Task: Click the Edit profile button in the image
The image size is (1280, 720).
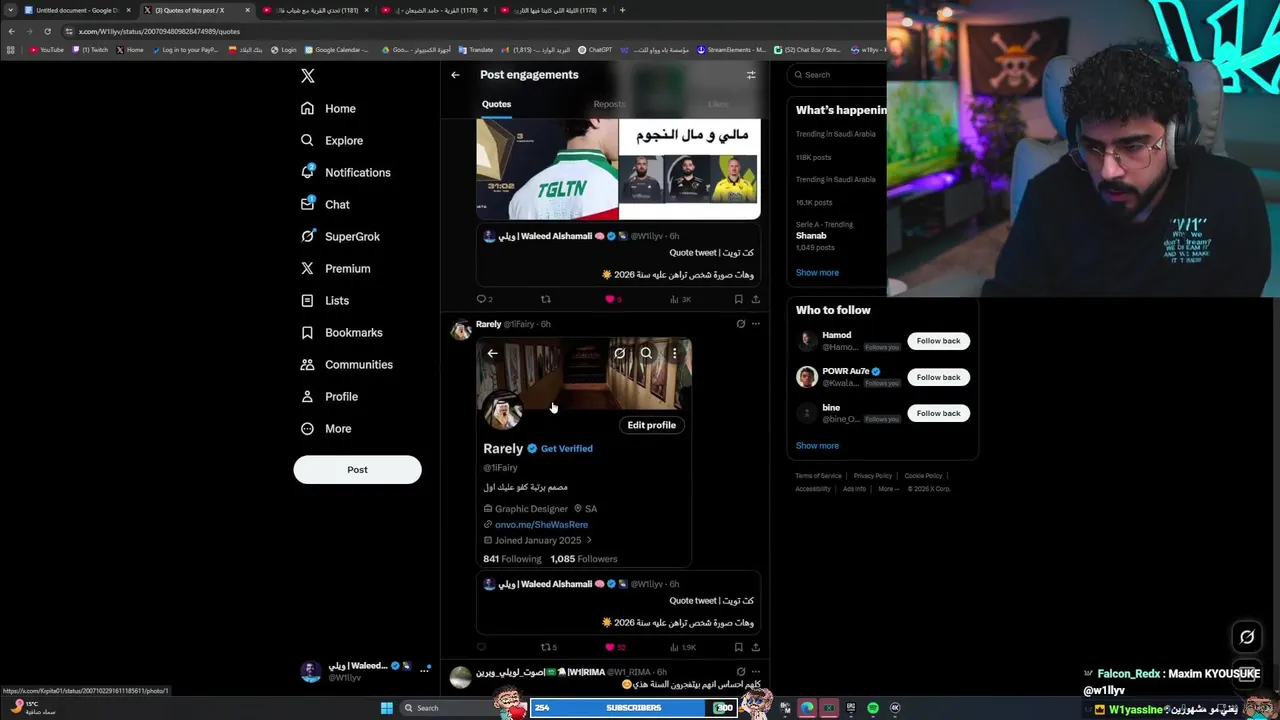Action: tap(651, 425)
